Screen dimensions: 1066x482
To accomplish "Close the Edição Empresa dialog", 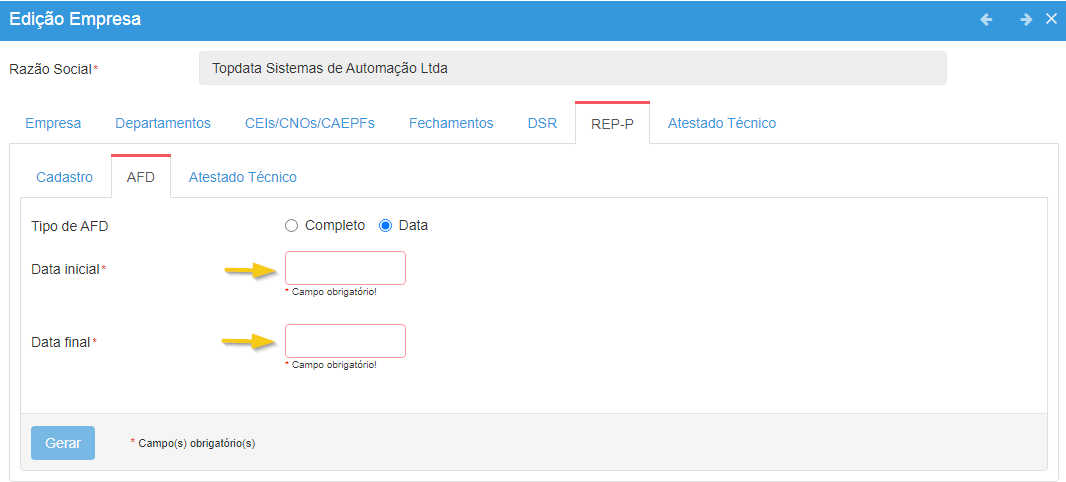I will click(1051, 19).
